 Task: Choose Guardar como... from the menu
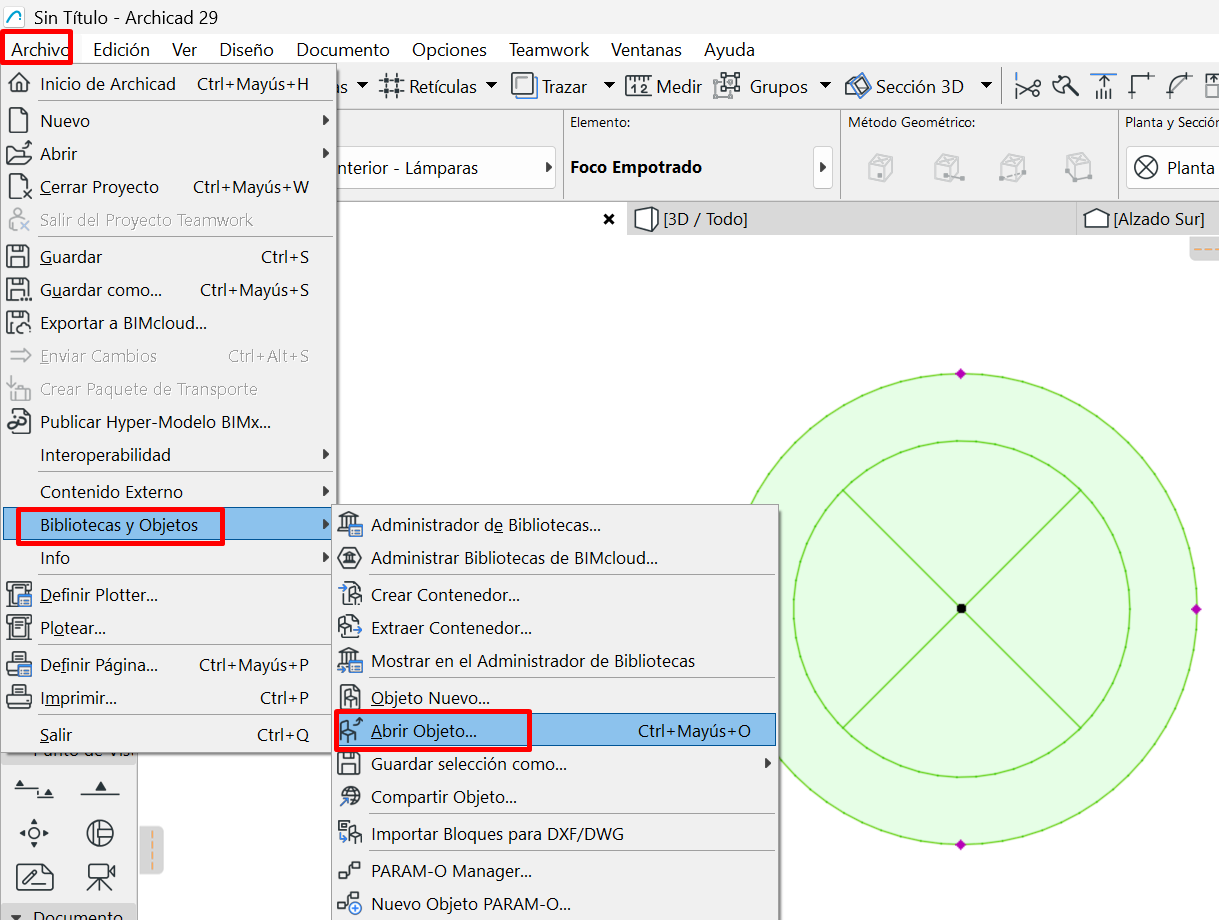pos(100,290)
